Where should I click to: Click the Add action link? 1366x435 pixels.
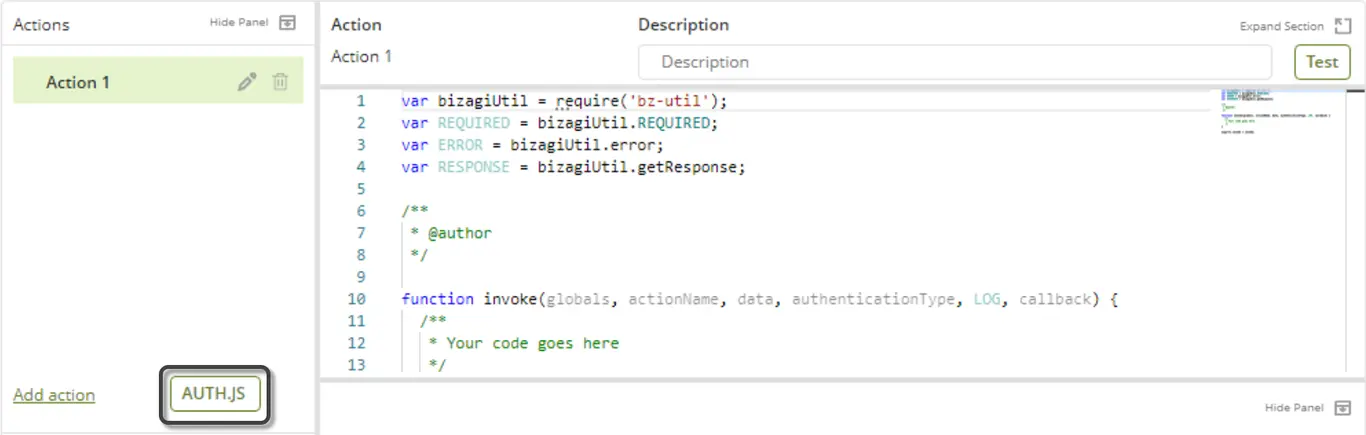(54, 395)
